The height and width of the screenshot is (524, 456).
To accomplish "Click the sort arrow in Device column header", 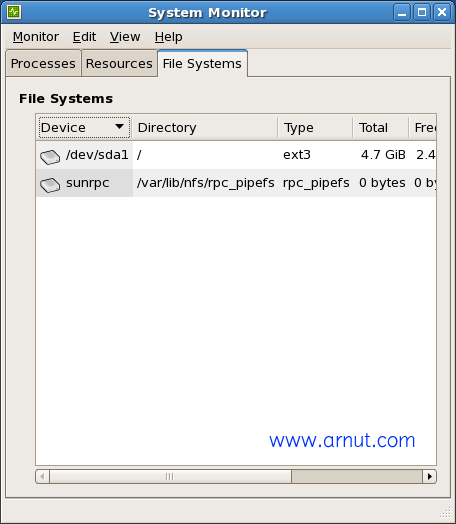I will click(x=119, y=127).
